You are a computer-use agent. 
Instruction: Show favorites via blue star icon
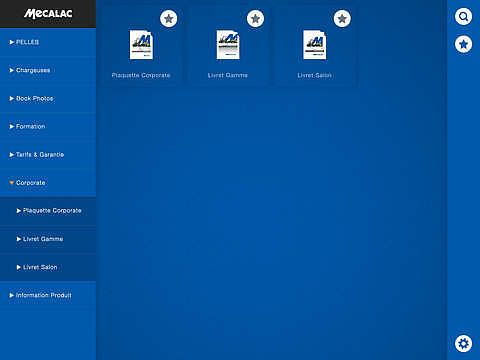click(x=463, y=44)
